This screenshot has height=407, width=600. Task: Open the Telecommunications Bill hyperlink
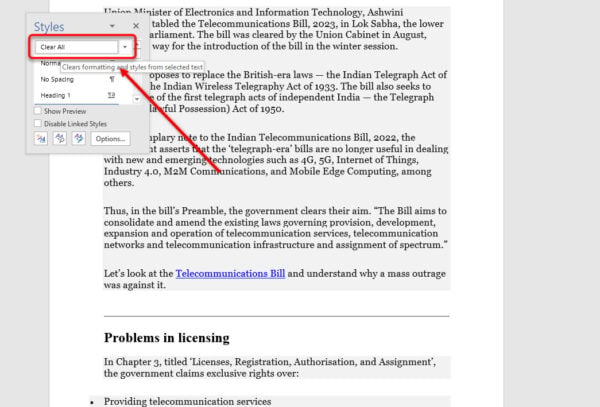click(230, 272)
